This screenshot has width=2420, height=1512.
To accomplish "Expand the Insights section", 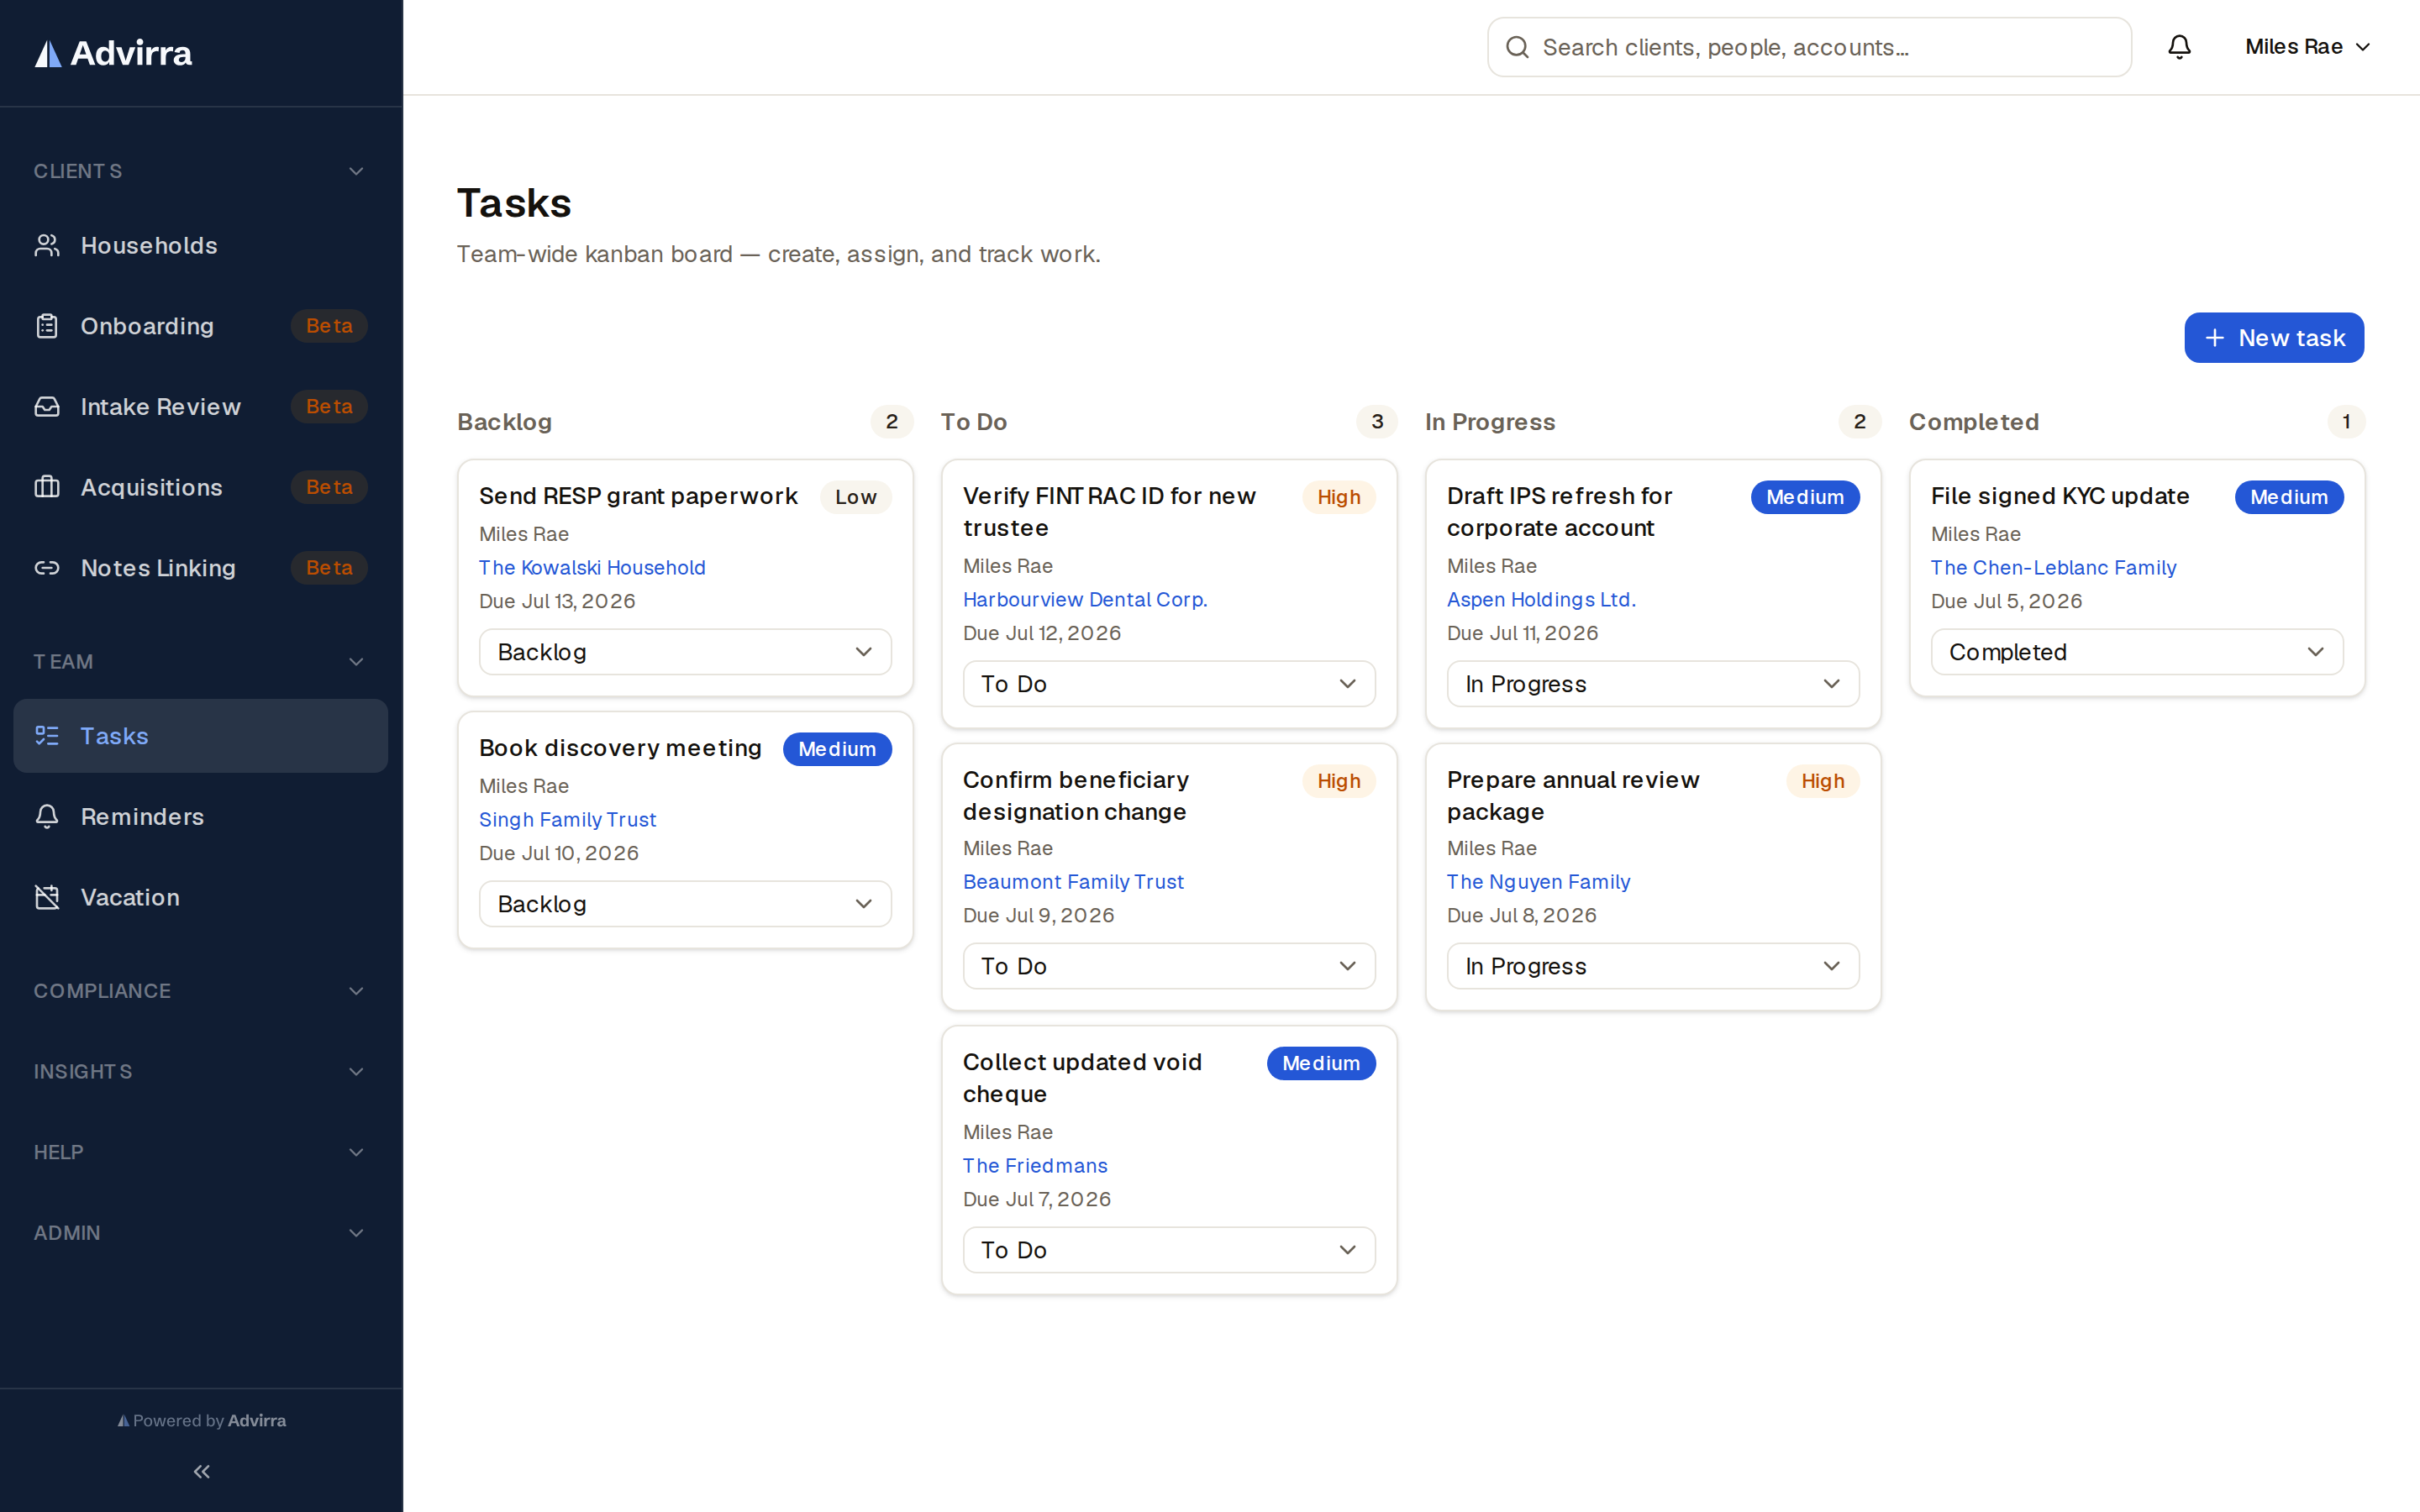I will pos(201,1072).
